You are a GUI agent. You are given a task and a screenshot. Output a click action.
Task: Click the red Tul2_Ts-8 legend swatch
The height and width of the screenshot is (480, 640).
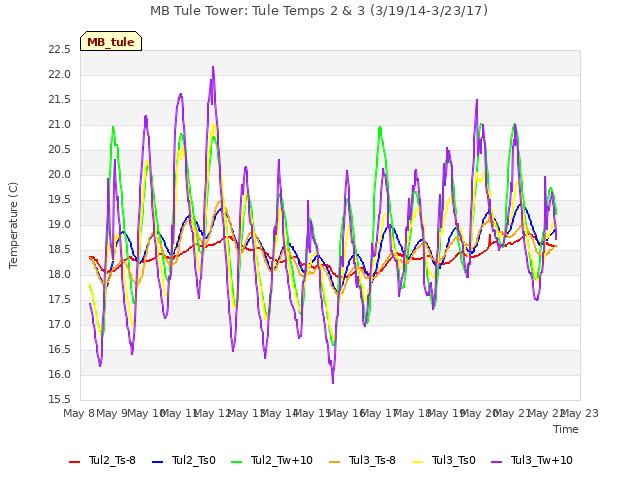(x=75, y=462)
